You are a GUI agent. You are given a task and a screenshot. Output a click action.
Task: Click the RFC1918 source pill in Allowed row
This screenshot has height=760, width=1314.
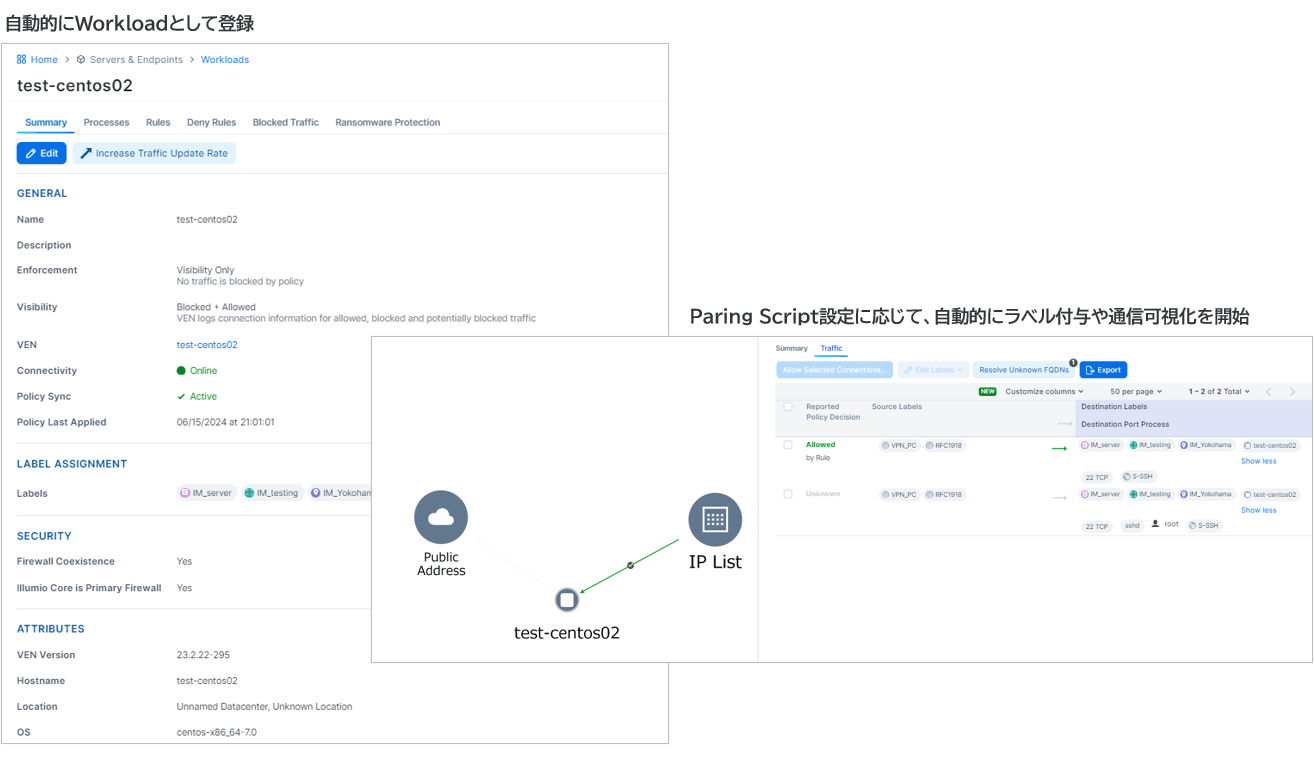[x=944, y=446]
